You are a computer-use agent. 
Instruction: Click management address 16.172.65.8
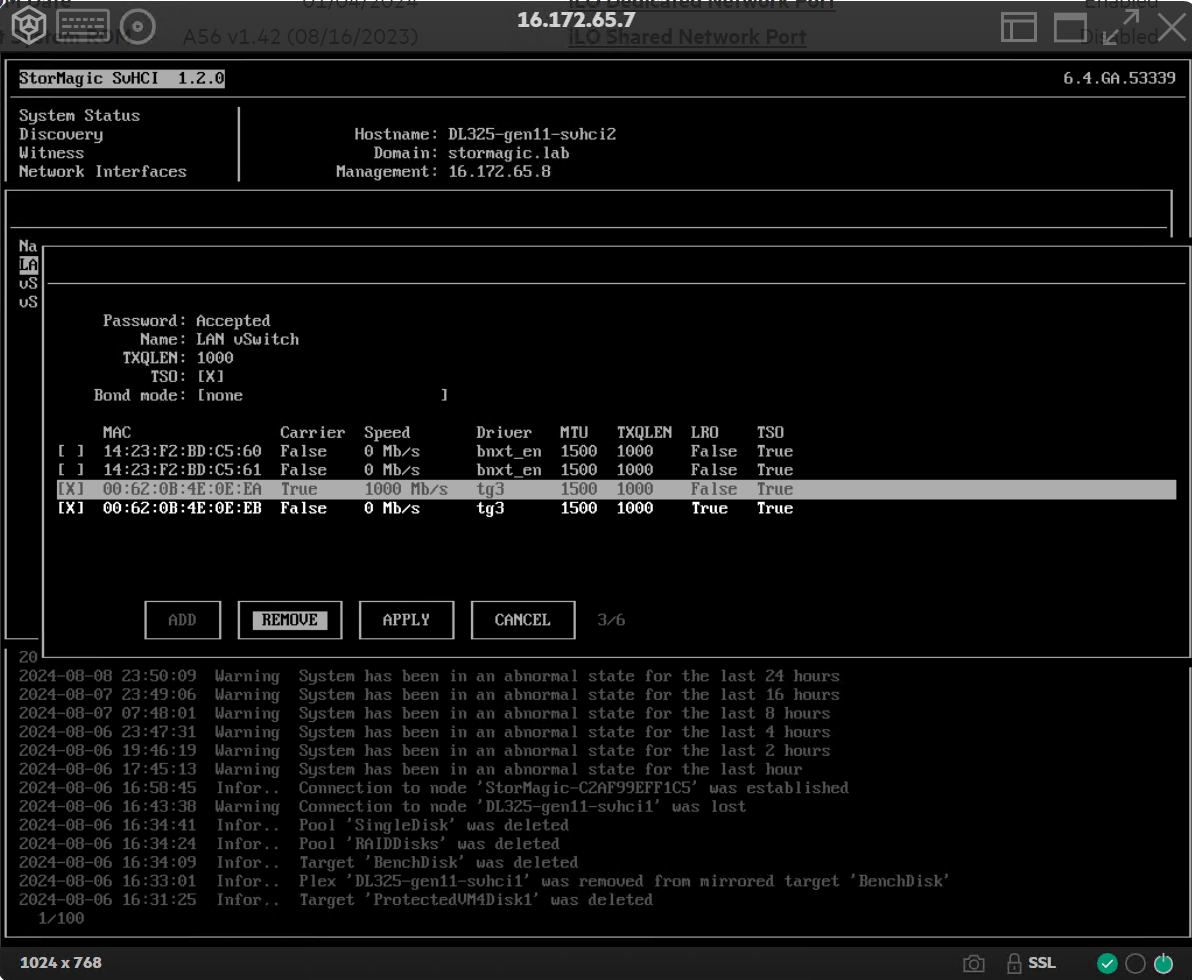coord(499,172)
